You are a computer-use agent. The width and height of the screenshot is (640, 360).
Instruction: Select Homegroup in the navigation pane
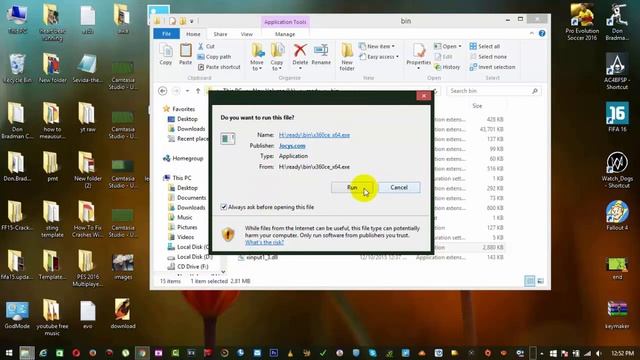pyautogui.click(x=183, y=158)
